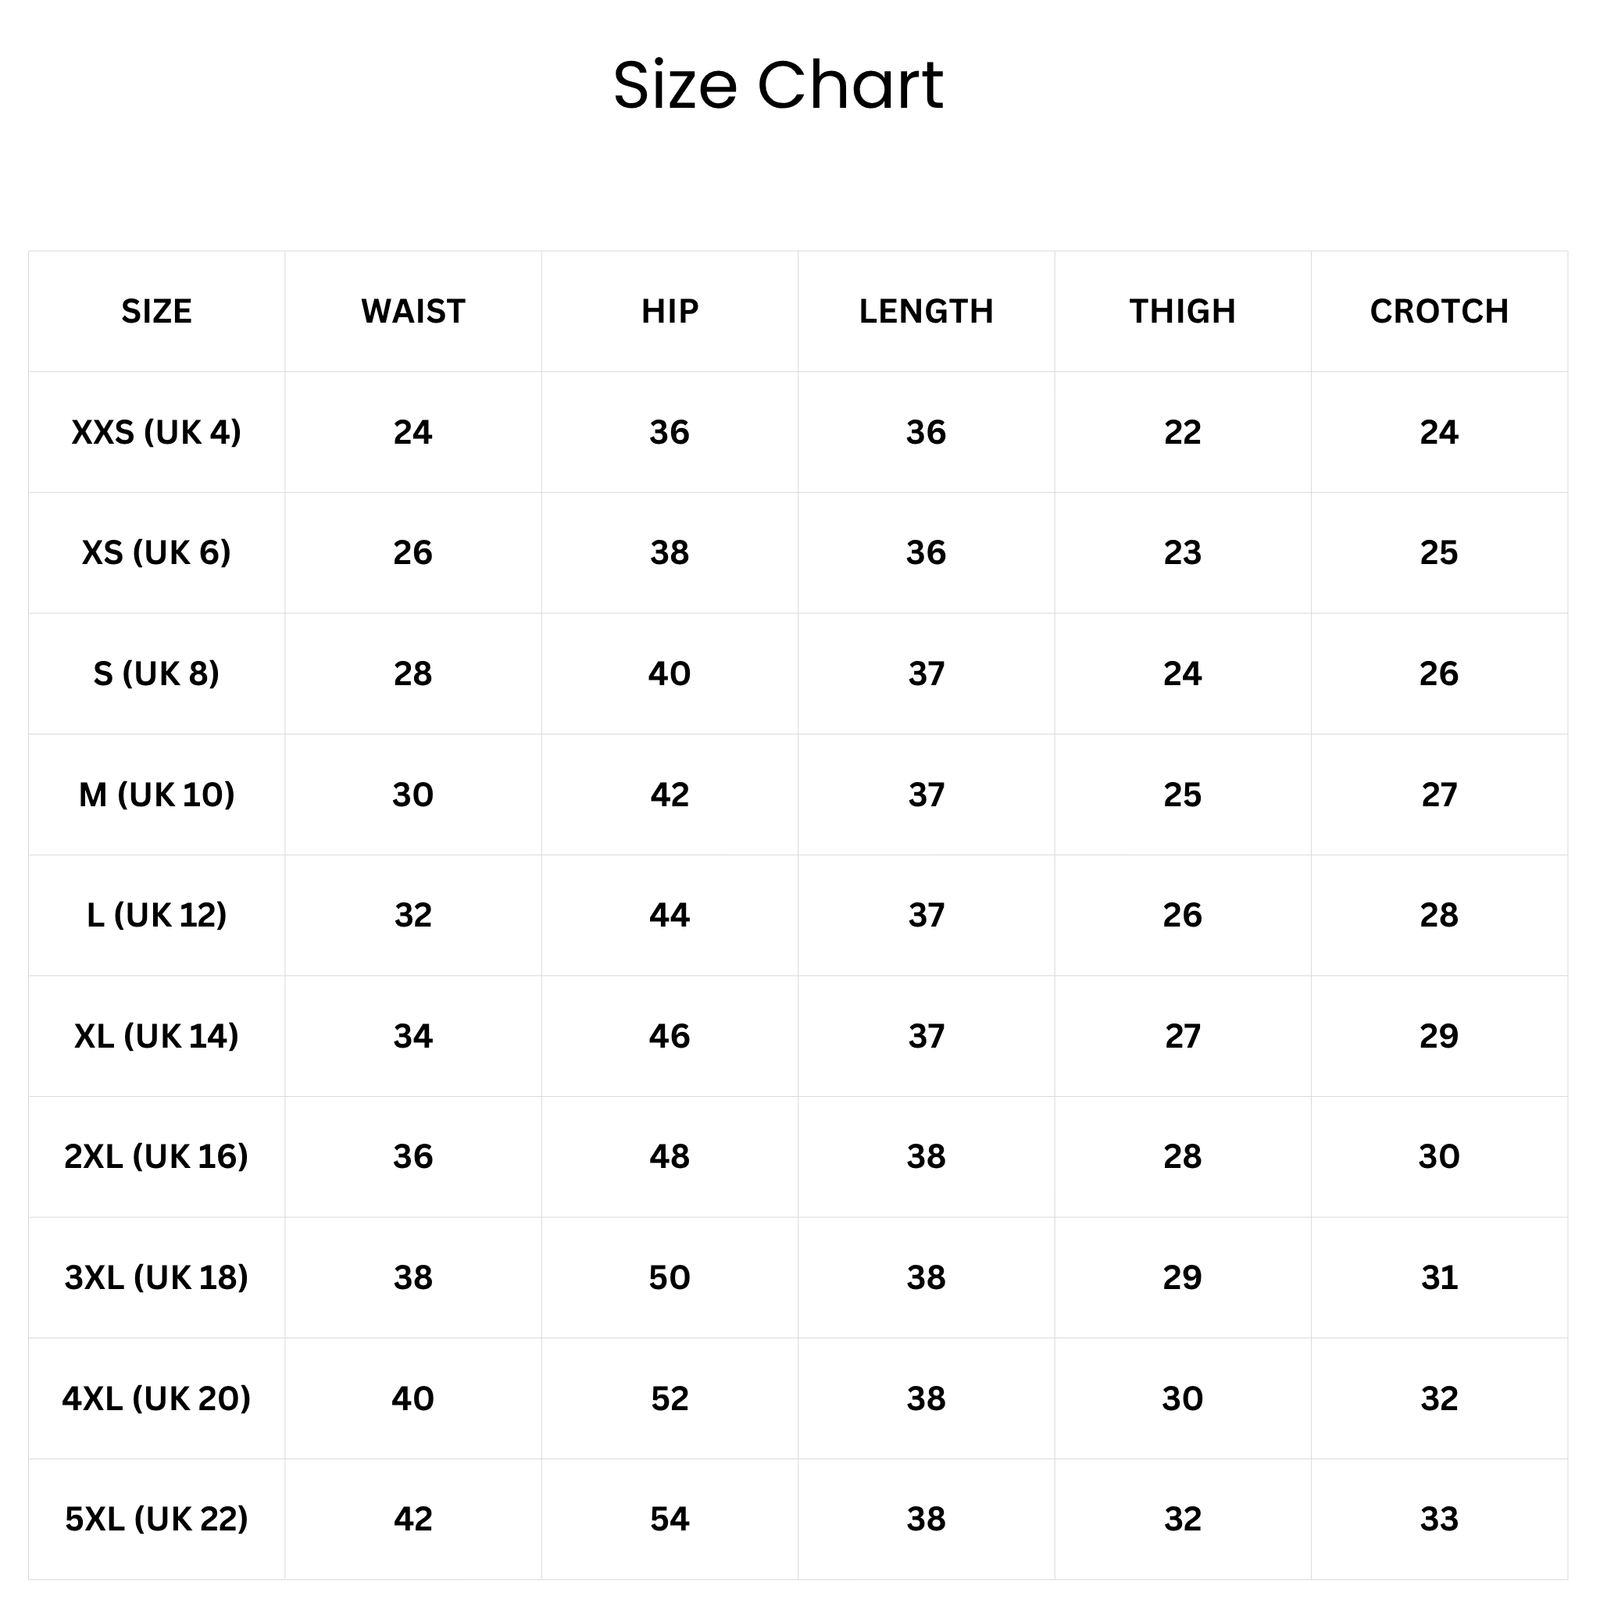
Task: Click the 5XL (UK 22) size cell
Action: tap(156, 1519)
